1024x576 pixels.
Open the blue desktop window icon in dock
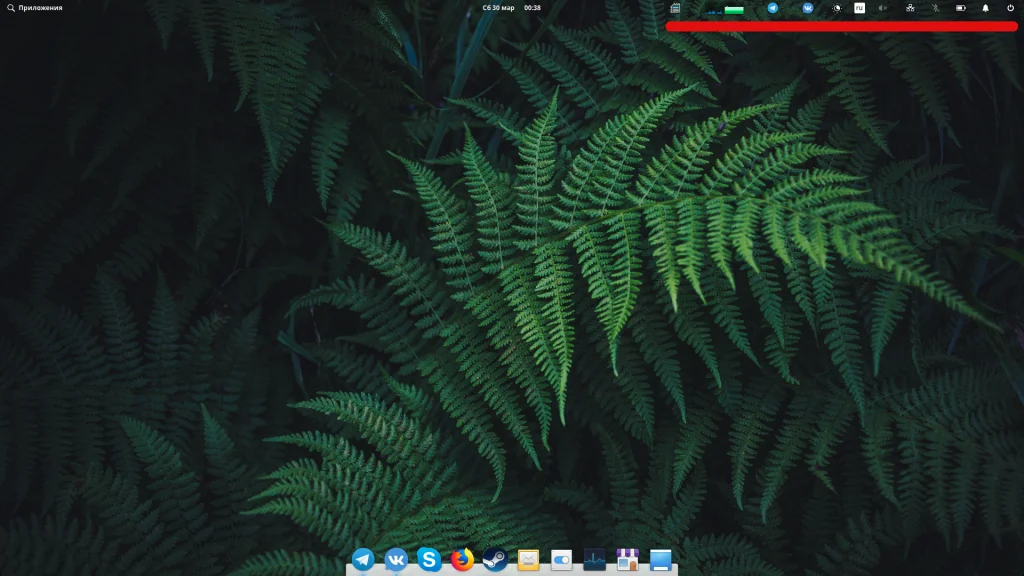[x=660, y=559]
